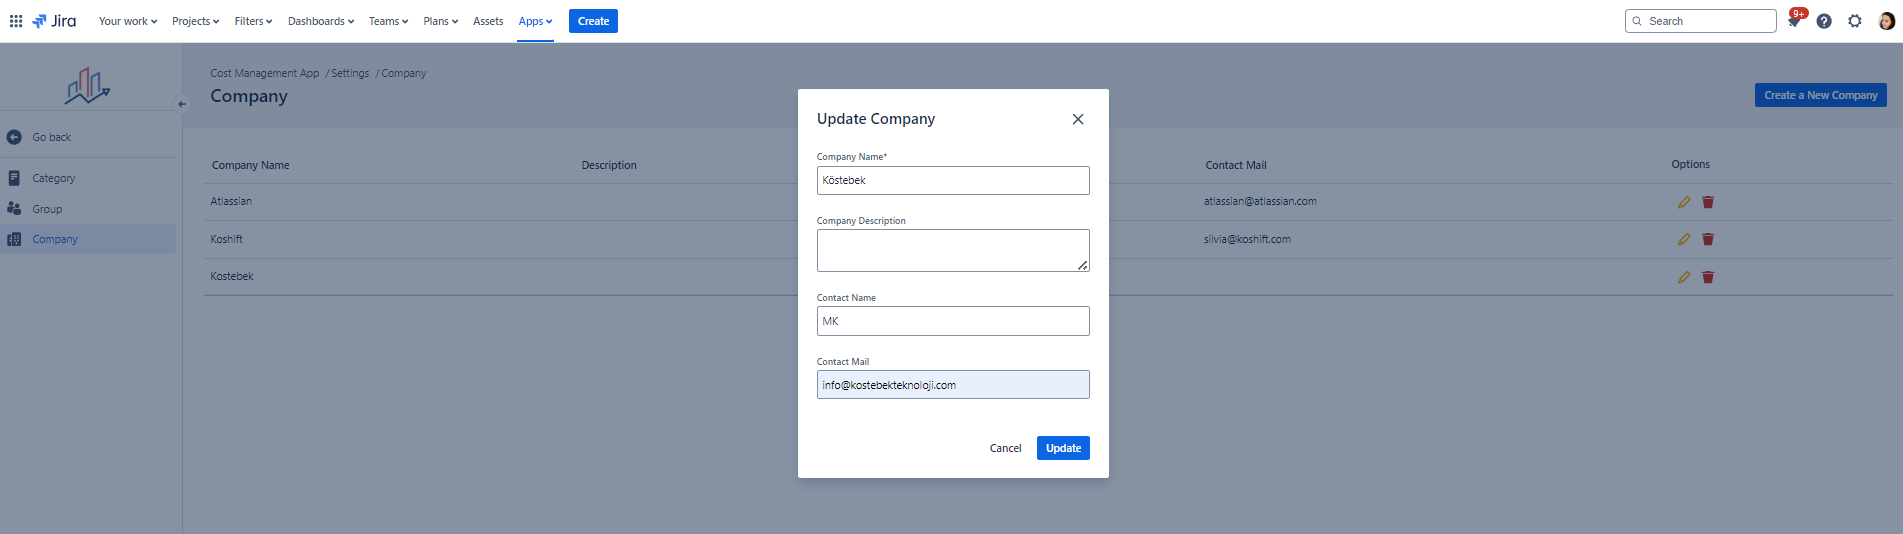Expand the Your work menu
Screen dimensions: 1903x534
click(128, 21)
